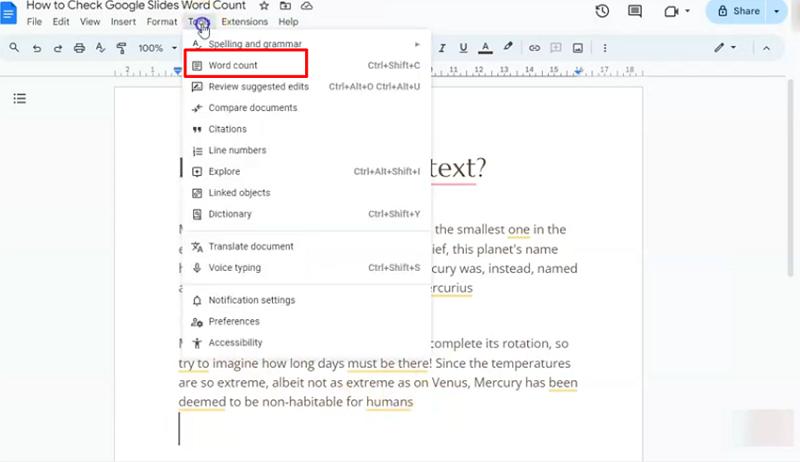Choose Review suggested edits
The image size is (800, 462).
click(x=307, y=87)
